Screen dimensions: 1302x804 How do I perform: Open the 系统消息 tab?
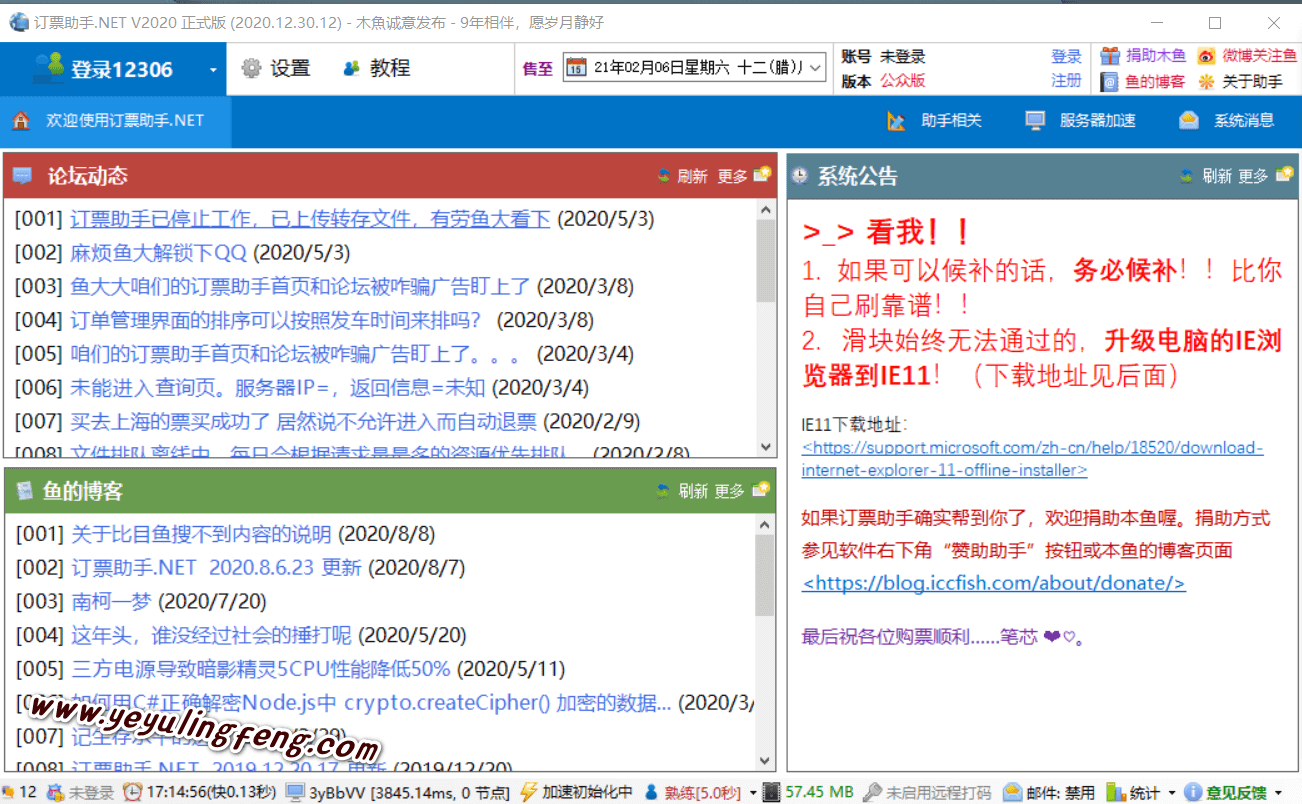coord(1227,121)
